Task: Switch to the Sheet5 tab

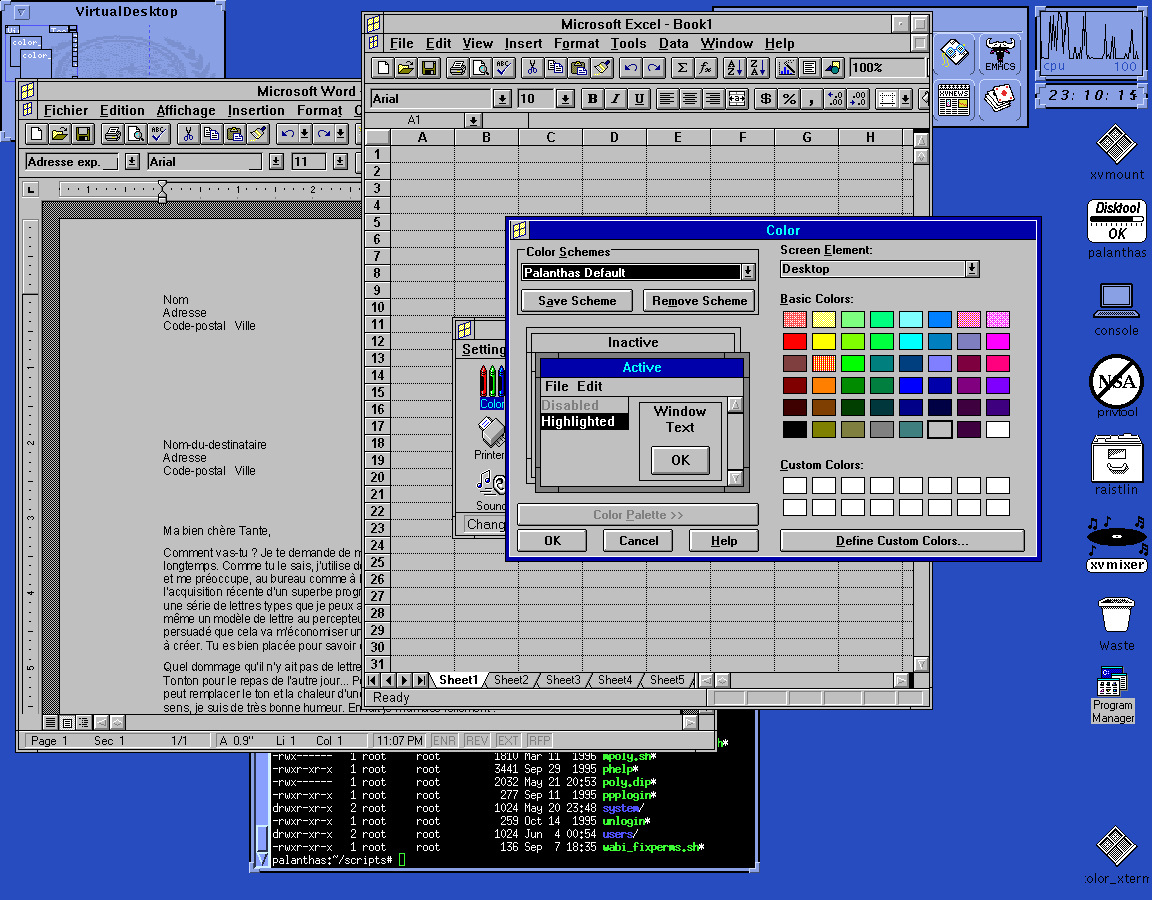Action: coord(666,680)
